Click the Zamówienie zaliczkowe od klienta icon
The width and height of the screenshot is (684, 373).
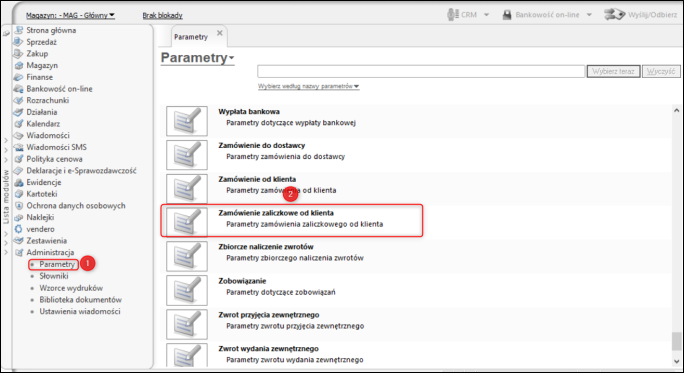[x=187, y=222]
